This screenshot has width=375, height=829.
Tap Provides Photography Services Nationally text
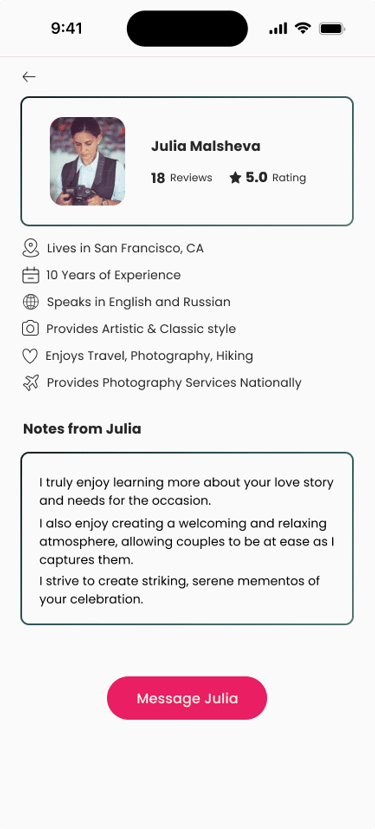[174, 383]
